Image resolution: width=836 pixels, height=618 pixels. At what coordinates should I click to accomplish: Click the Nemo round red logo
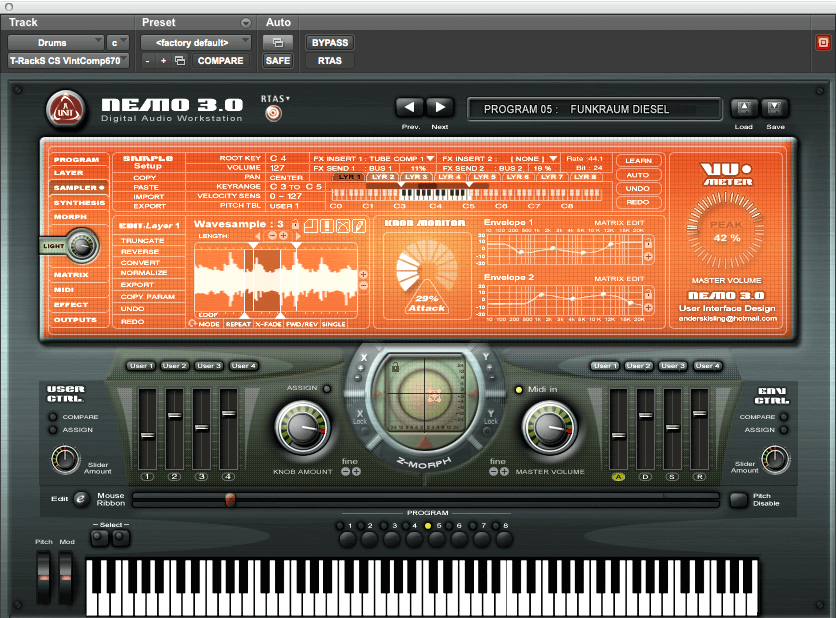(x=65, y=111)
